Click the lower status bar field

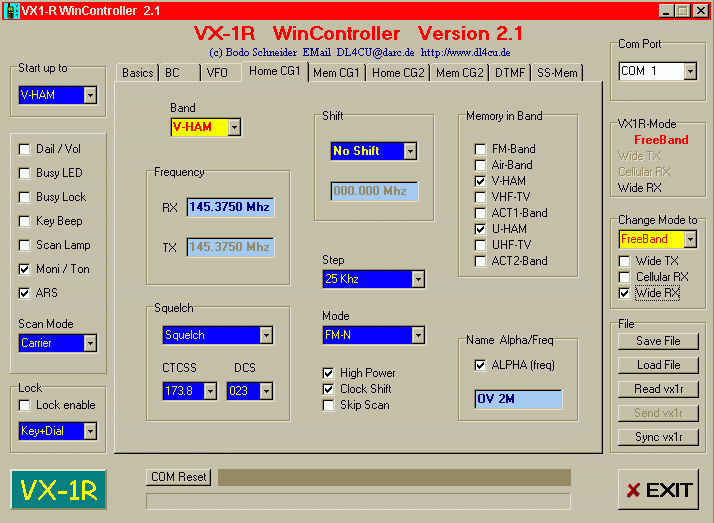(358, 501)
